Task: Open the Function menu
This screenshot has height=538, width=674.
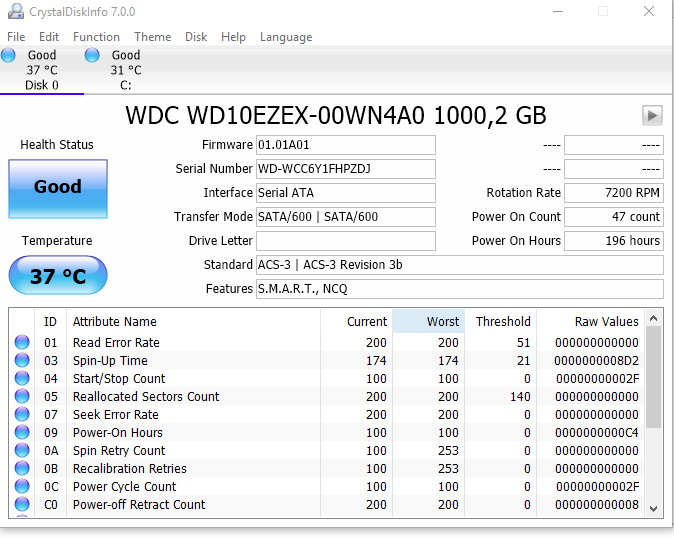Action: (x=96, y=37)
